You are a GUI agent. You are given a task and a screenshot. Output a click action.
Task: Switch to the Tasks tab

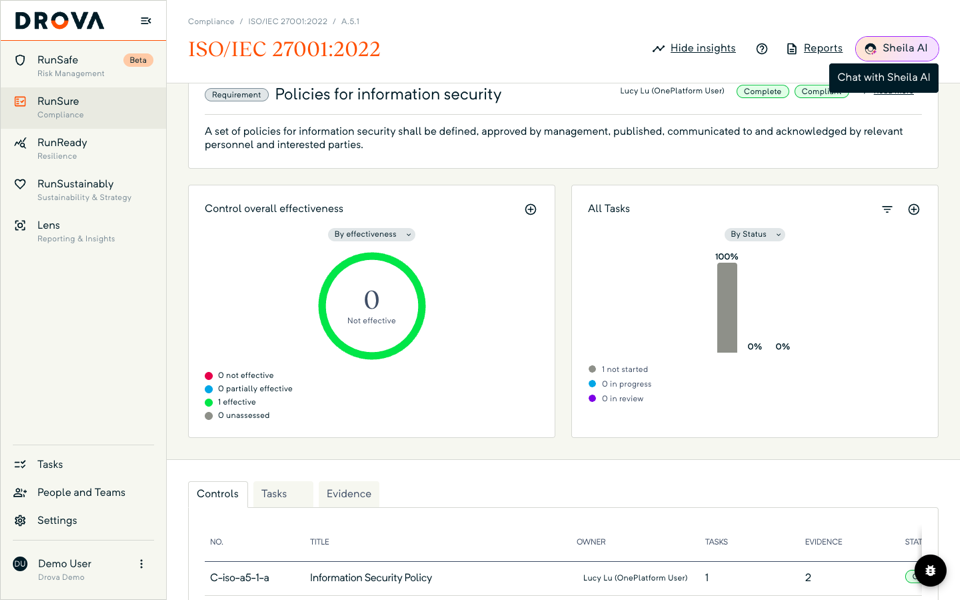(283, 493)
